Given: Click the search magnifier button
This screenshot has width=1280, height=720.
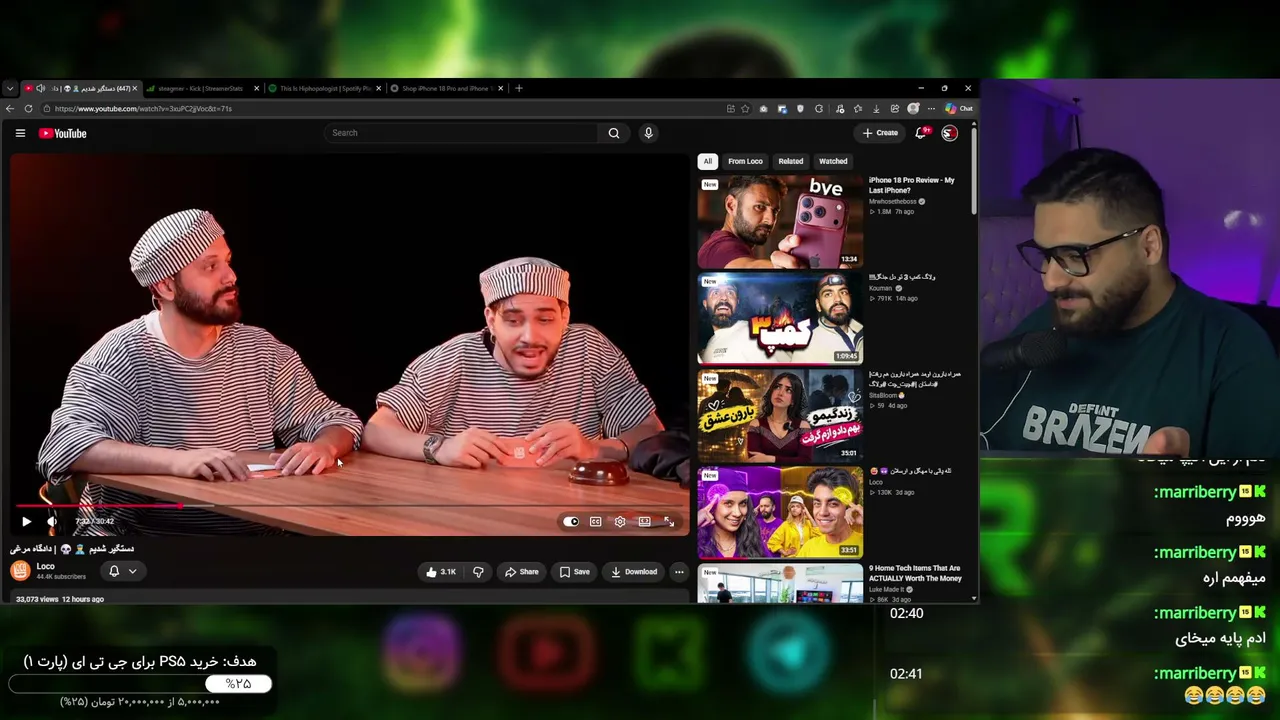Looking at the screenshot, I should pyautogui.click(x=614, y=133).
